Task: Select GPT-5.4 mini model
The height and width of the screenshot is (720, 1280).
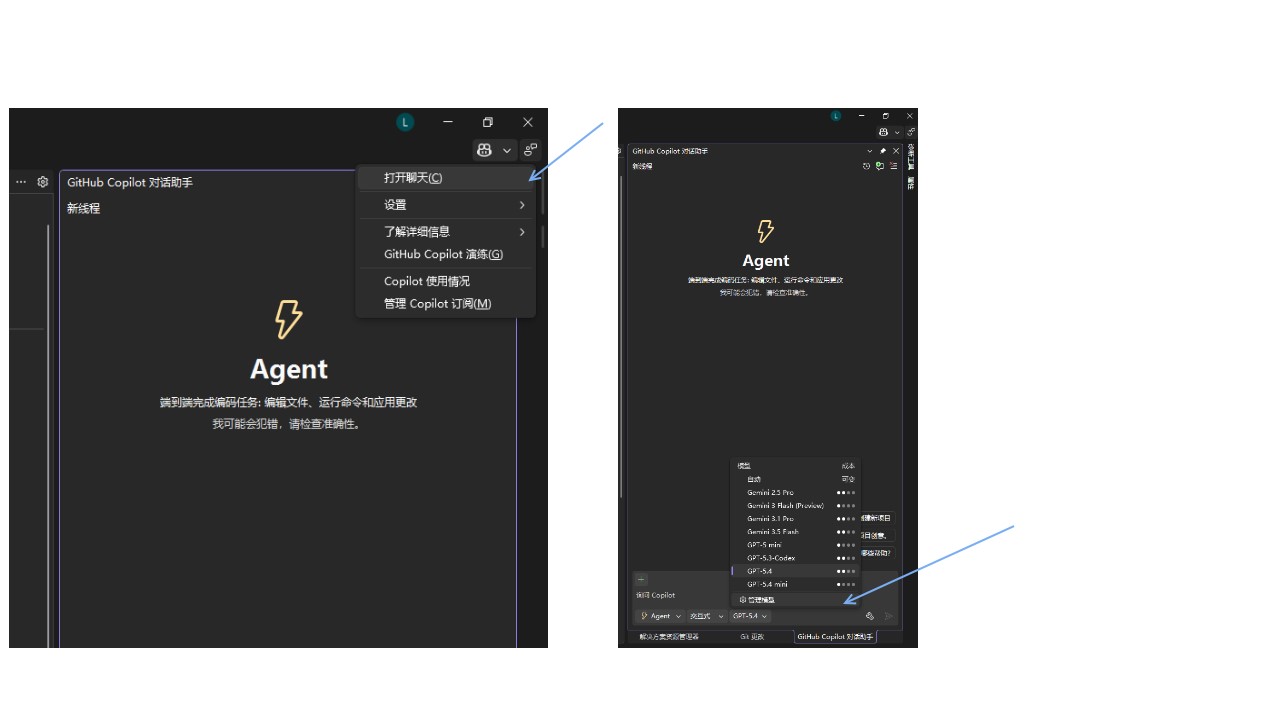Action: click(796, 584)
